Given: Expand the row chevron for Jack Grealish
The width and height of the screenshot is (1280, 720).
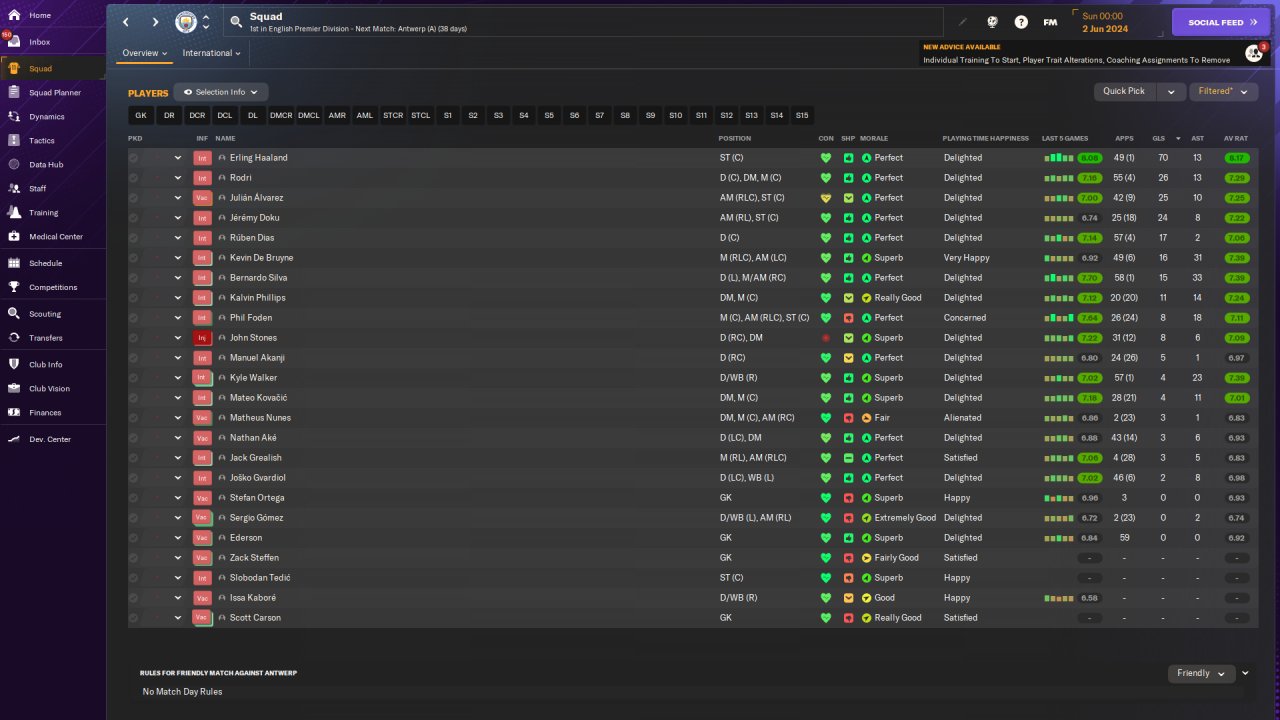Looking at the screenshot, I should click(178, 458).
